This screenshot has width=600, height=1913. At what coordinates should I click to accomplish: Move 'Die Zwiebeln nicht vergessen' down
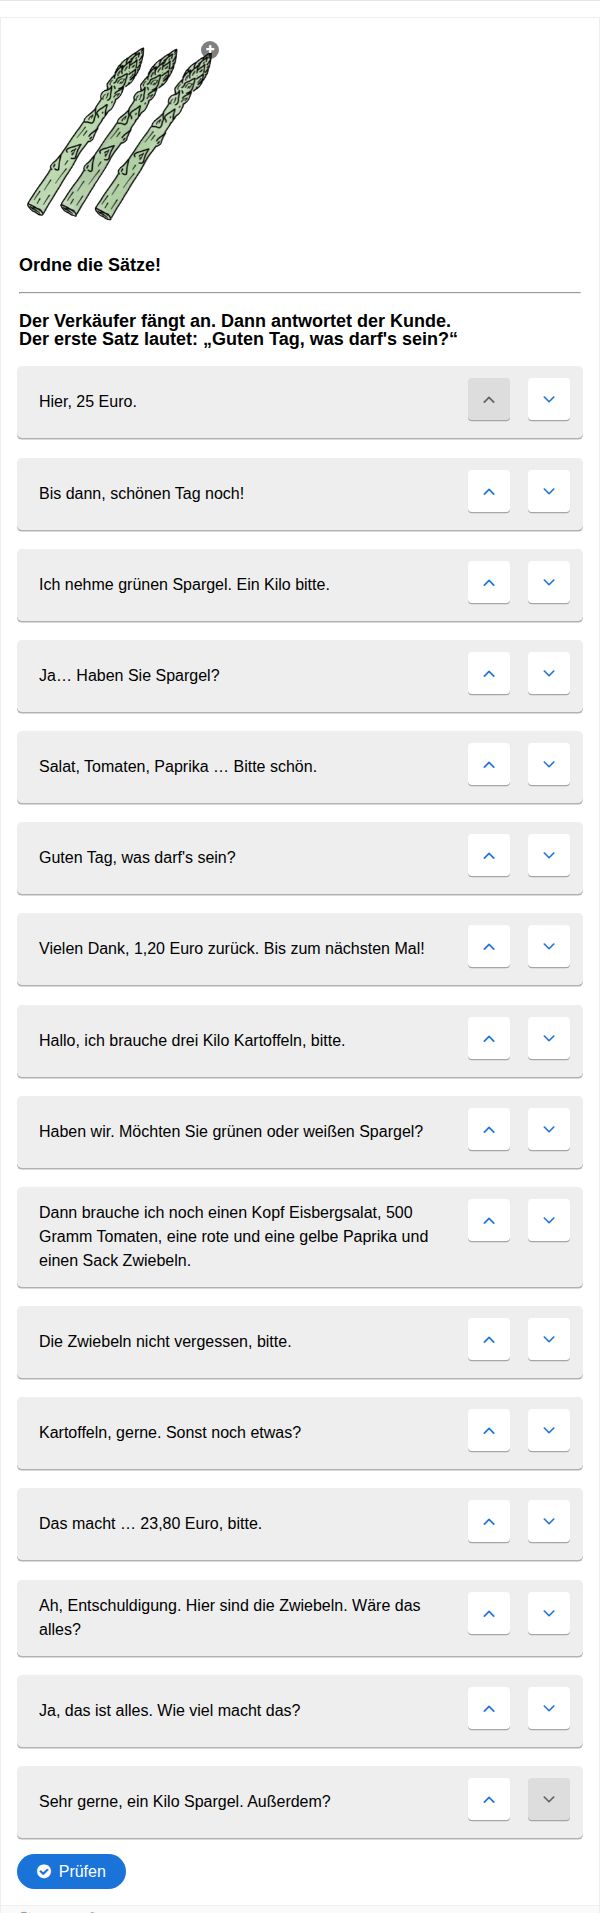click(549, 1339)
